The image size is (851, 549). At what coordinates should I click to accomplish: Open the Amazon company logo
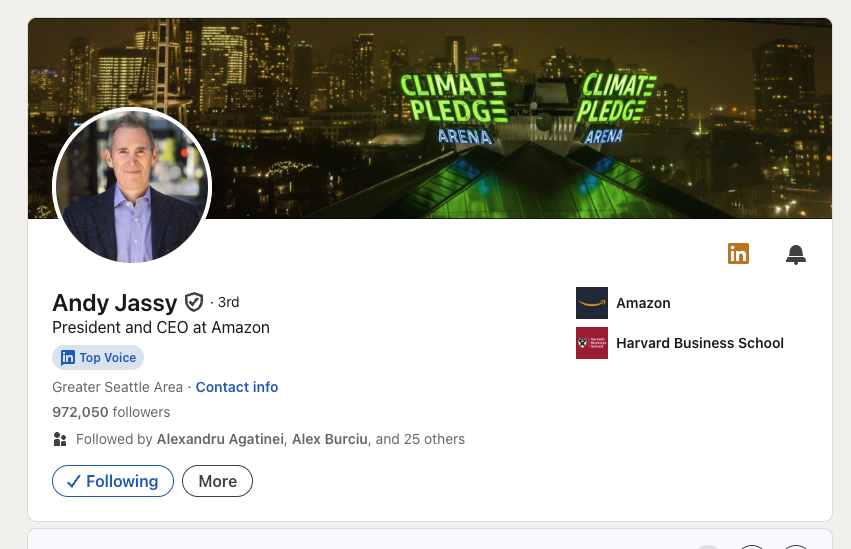[x=592, y=303]
